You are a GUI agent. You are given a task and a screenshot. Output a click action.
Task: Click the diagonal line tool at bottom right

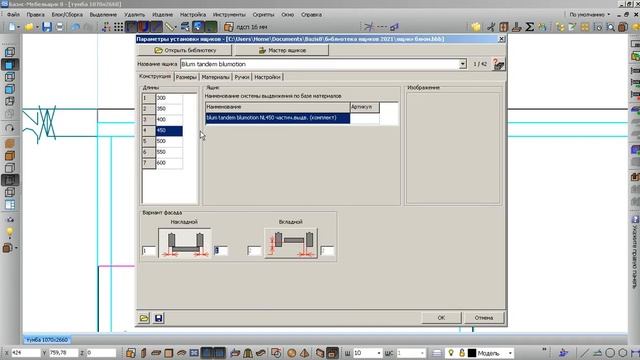(584, 353)
